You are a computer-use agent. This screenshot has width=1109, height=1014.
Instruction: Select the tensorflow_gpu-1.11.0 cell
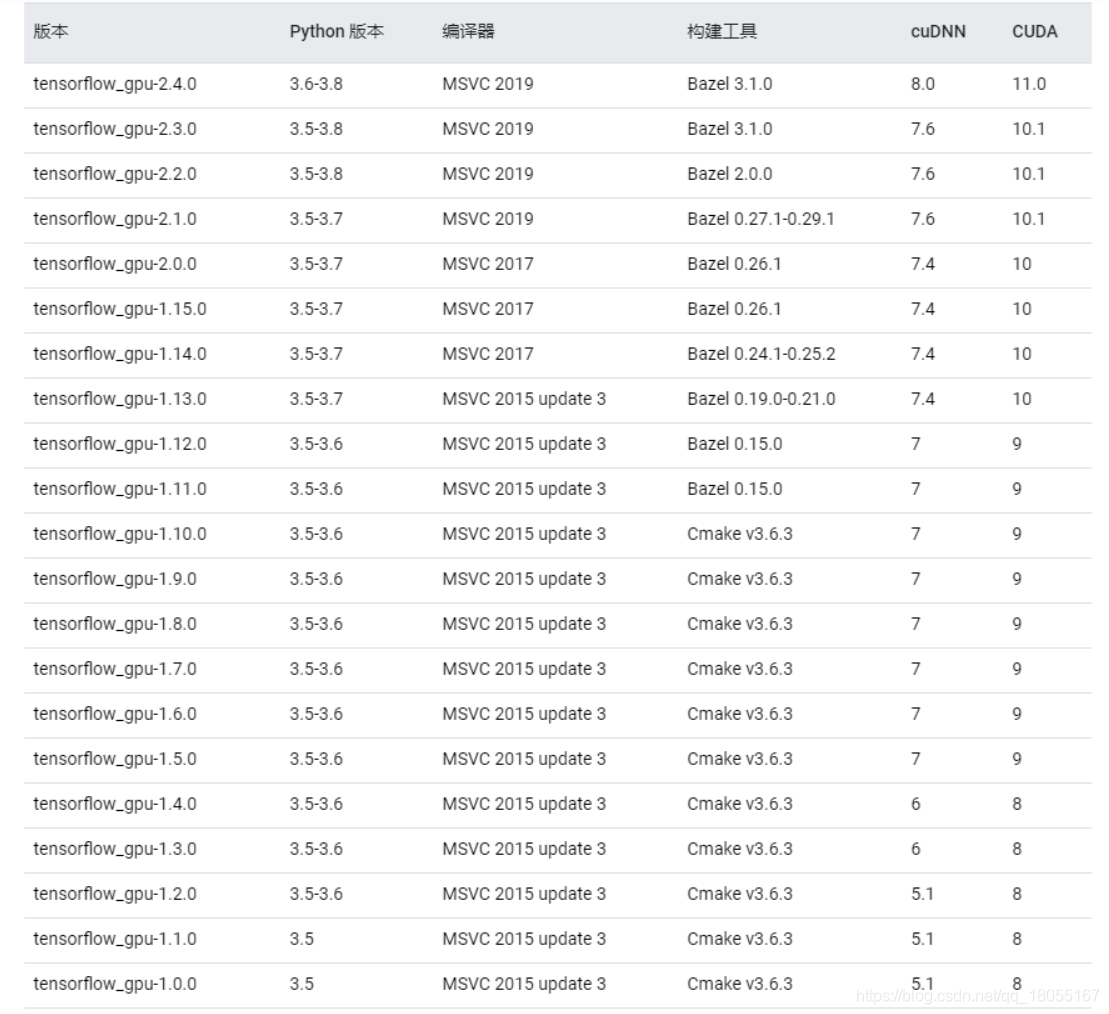pyautogui.click(x=120, y=489)
